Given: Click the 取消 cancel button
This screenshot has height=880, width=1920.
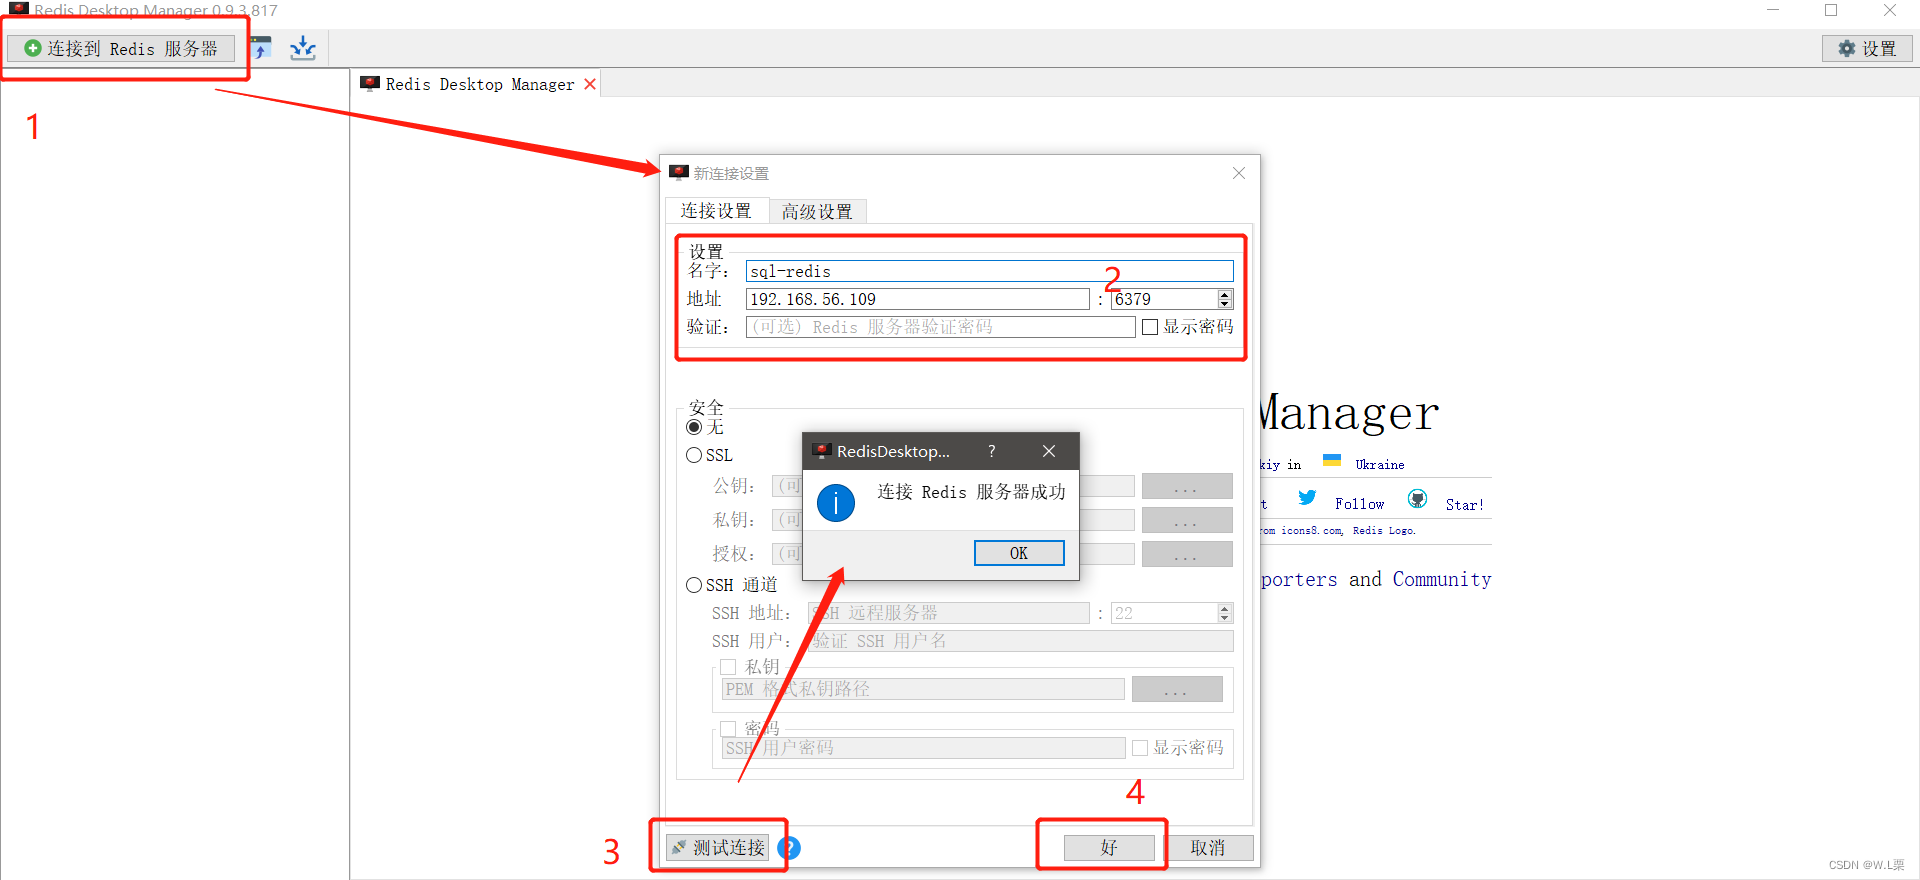Looking at the screenshot, I should pos(1208,848).
